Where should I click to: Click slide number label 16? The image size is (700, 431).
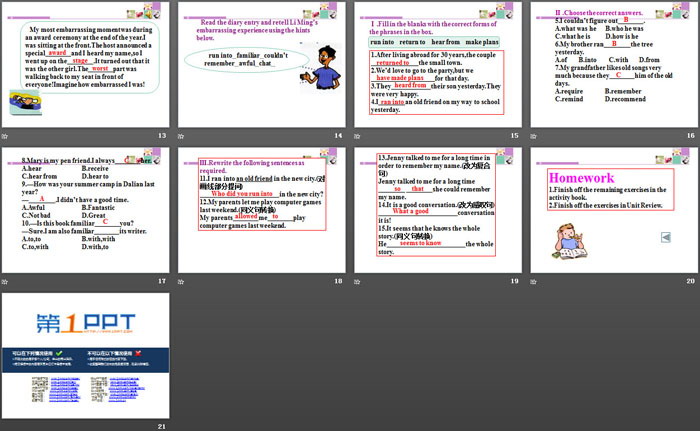pyautogui.click(x=691, y=135)
